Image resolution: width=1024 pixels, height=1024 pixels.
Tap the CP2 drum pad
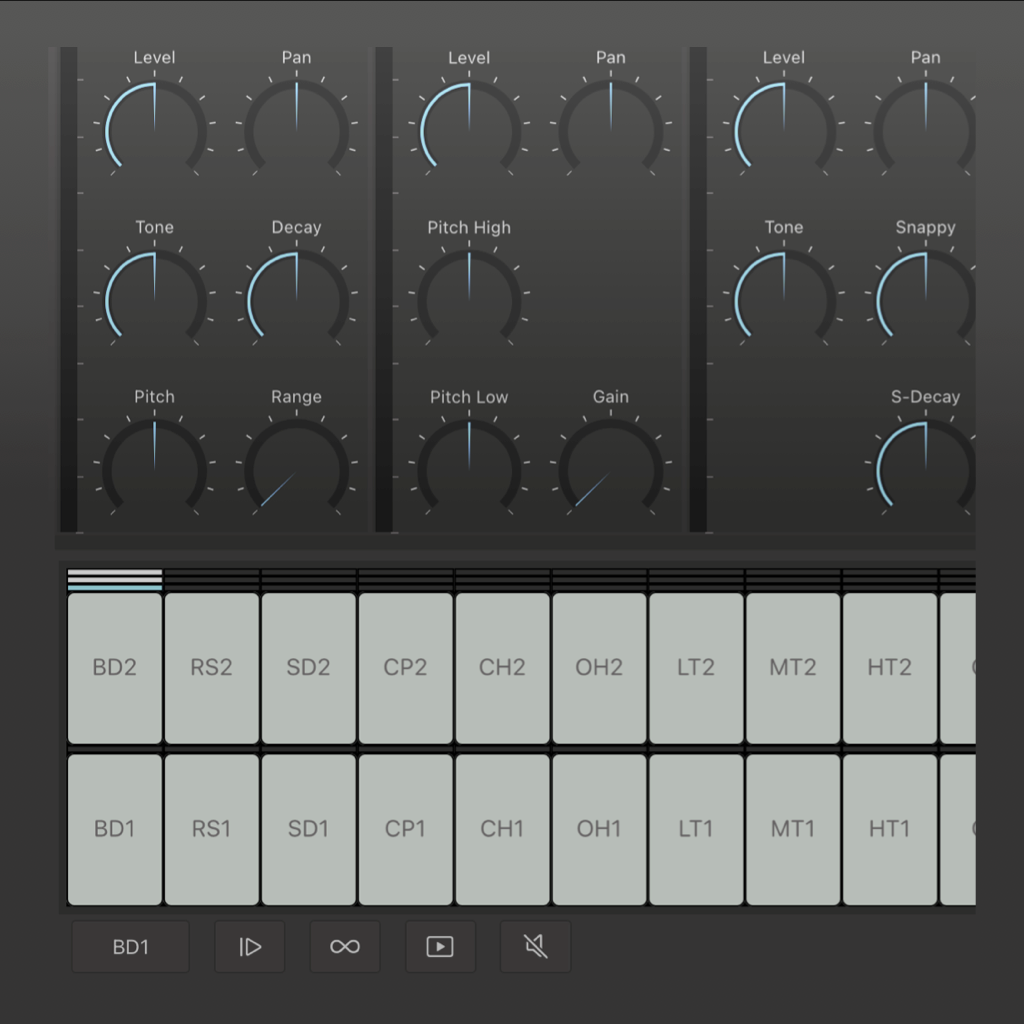[406, 668]
